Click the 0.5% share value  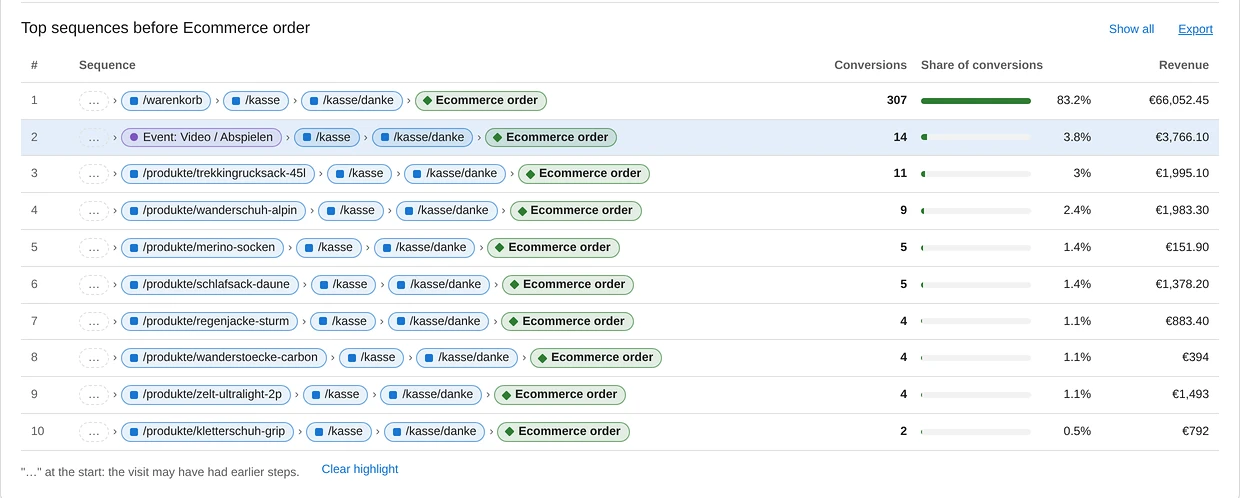point(1077,431)
